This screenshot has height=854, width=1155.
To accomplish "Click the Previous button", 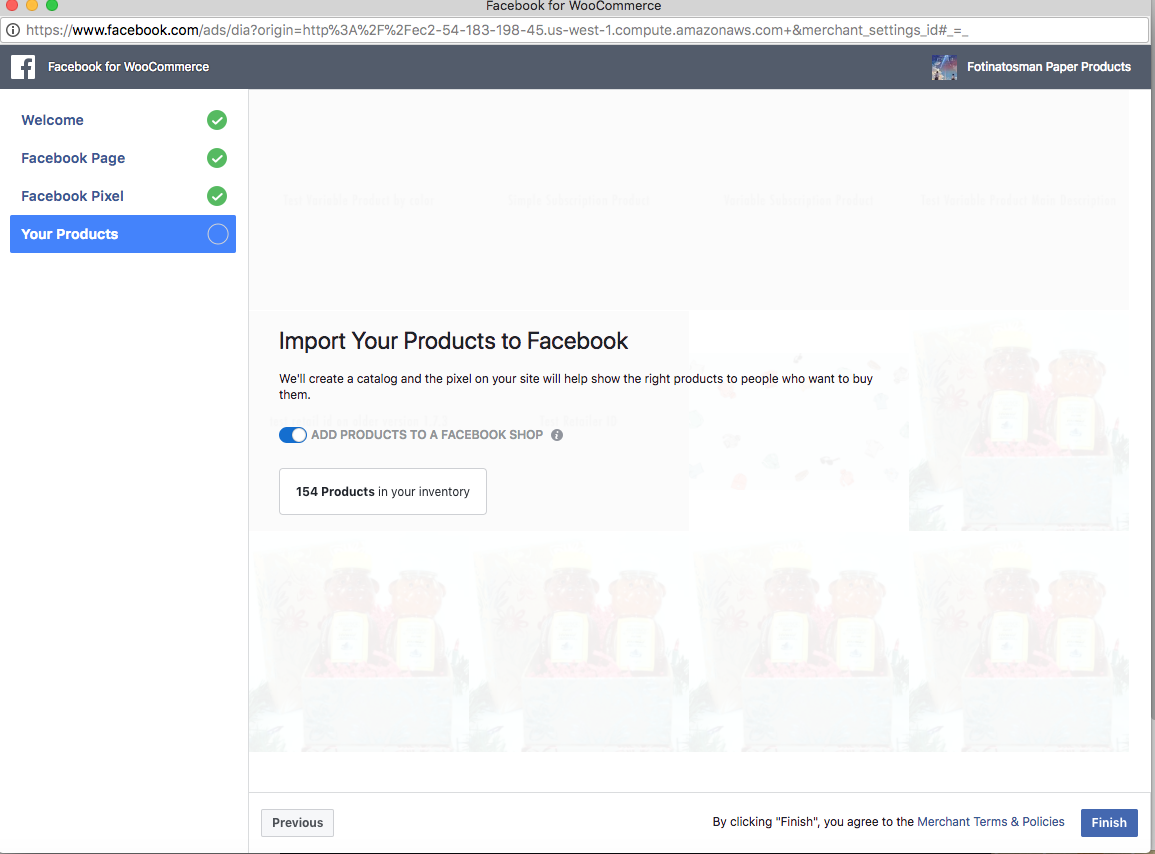I will coord(298,822).
